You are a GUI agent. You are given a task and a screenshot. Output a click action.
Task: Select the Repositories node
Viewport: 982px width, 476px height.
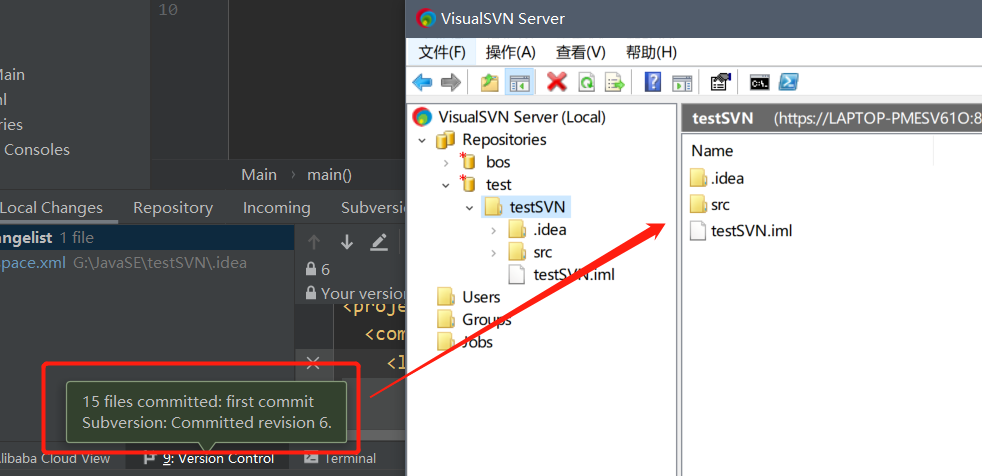[504, 140]
